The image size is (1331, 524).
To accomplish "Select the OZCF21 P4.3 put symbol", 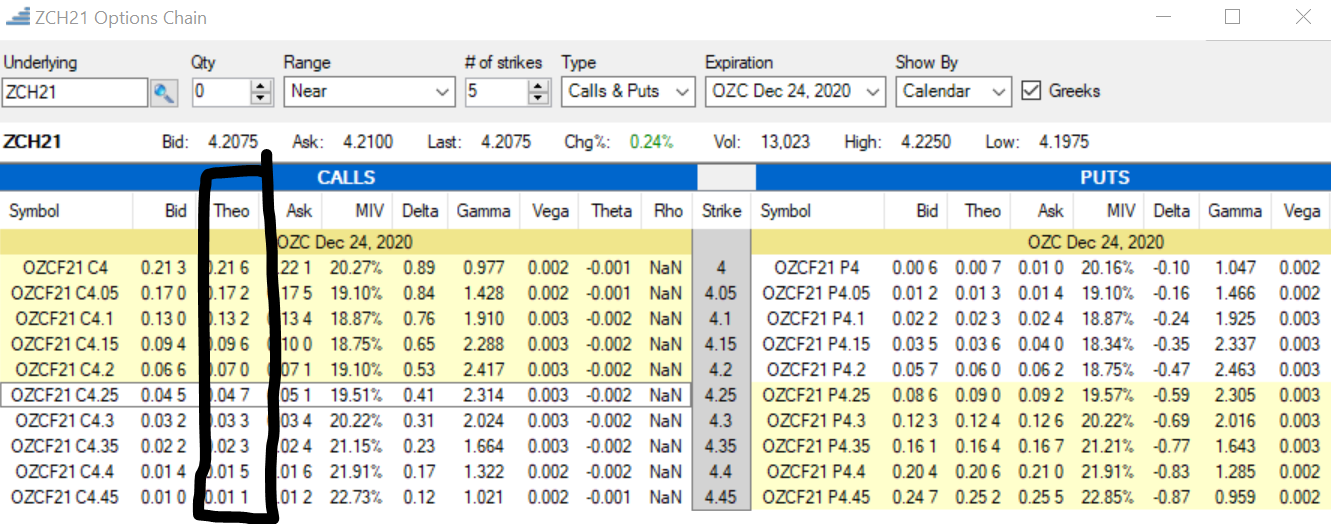I will tap(816, 421).
